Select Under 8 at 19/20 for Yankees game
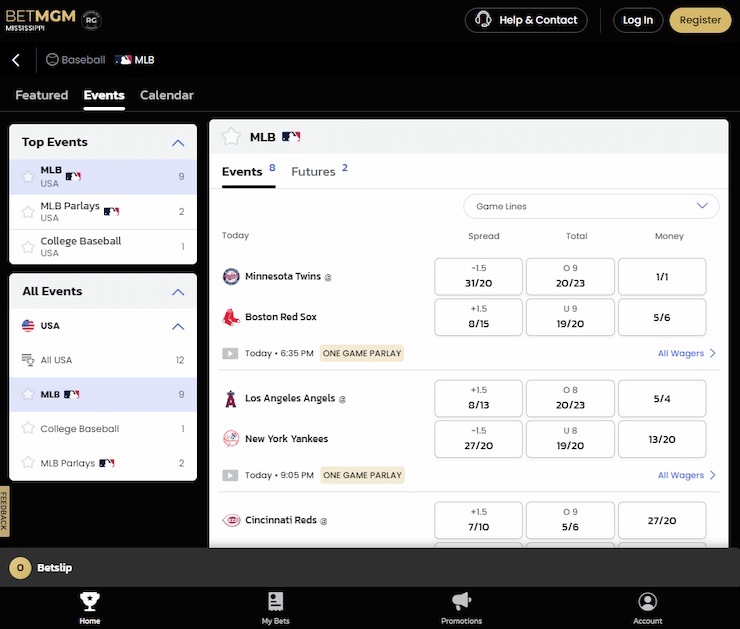740x629 pixels. pyautogui.click(x=570, y=439)
